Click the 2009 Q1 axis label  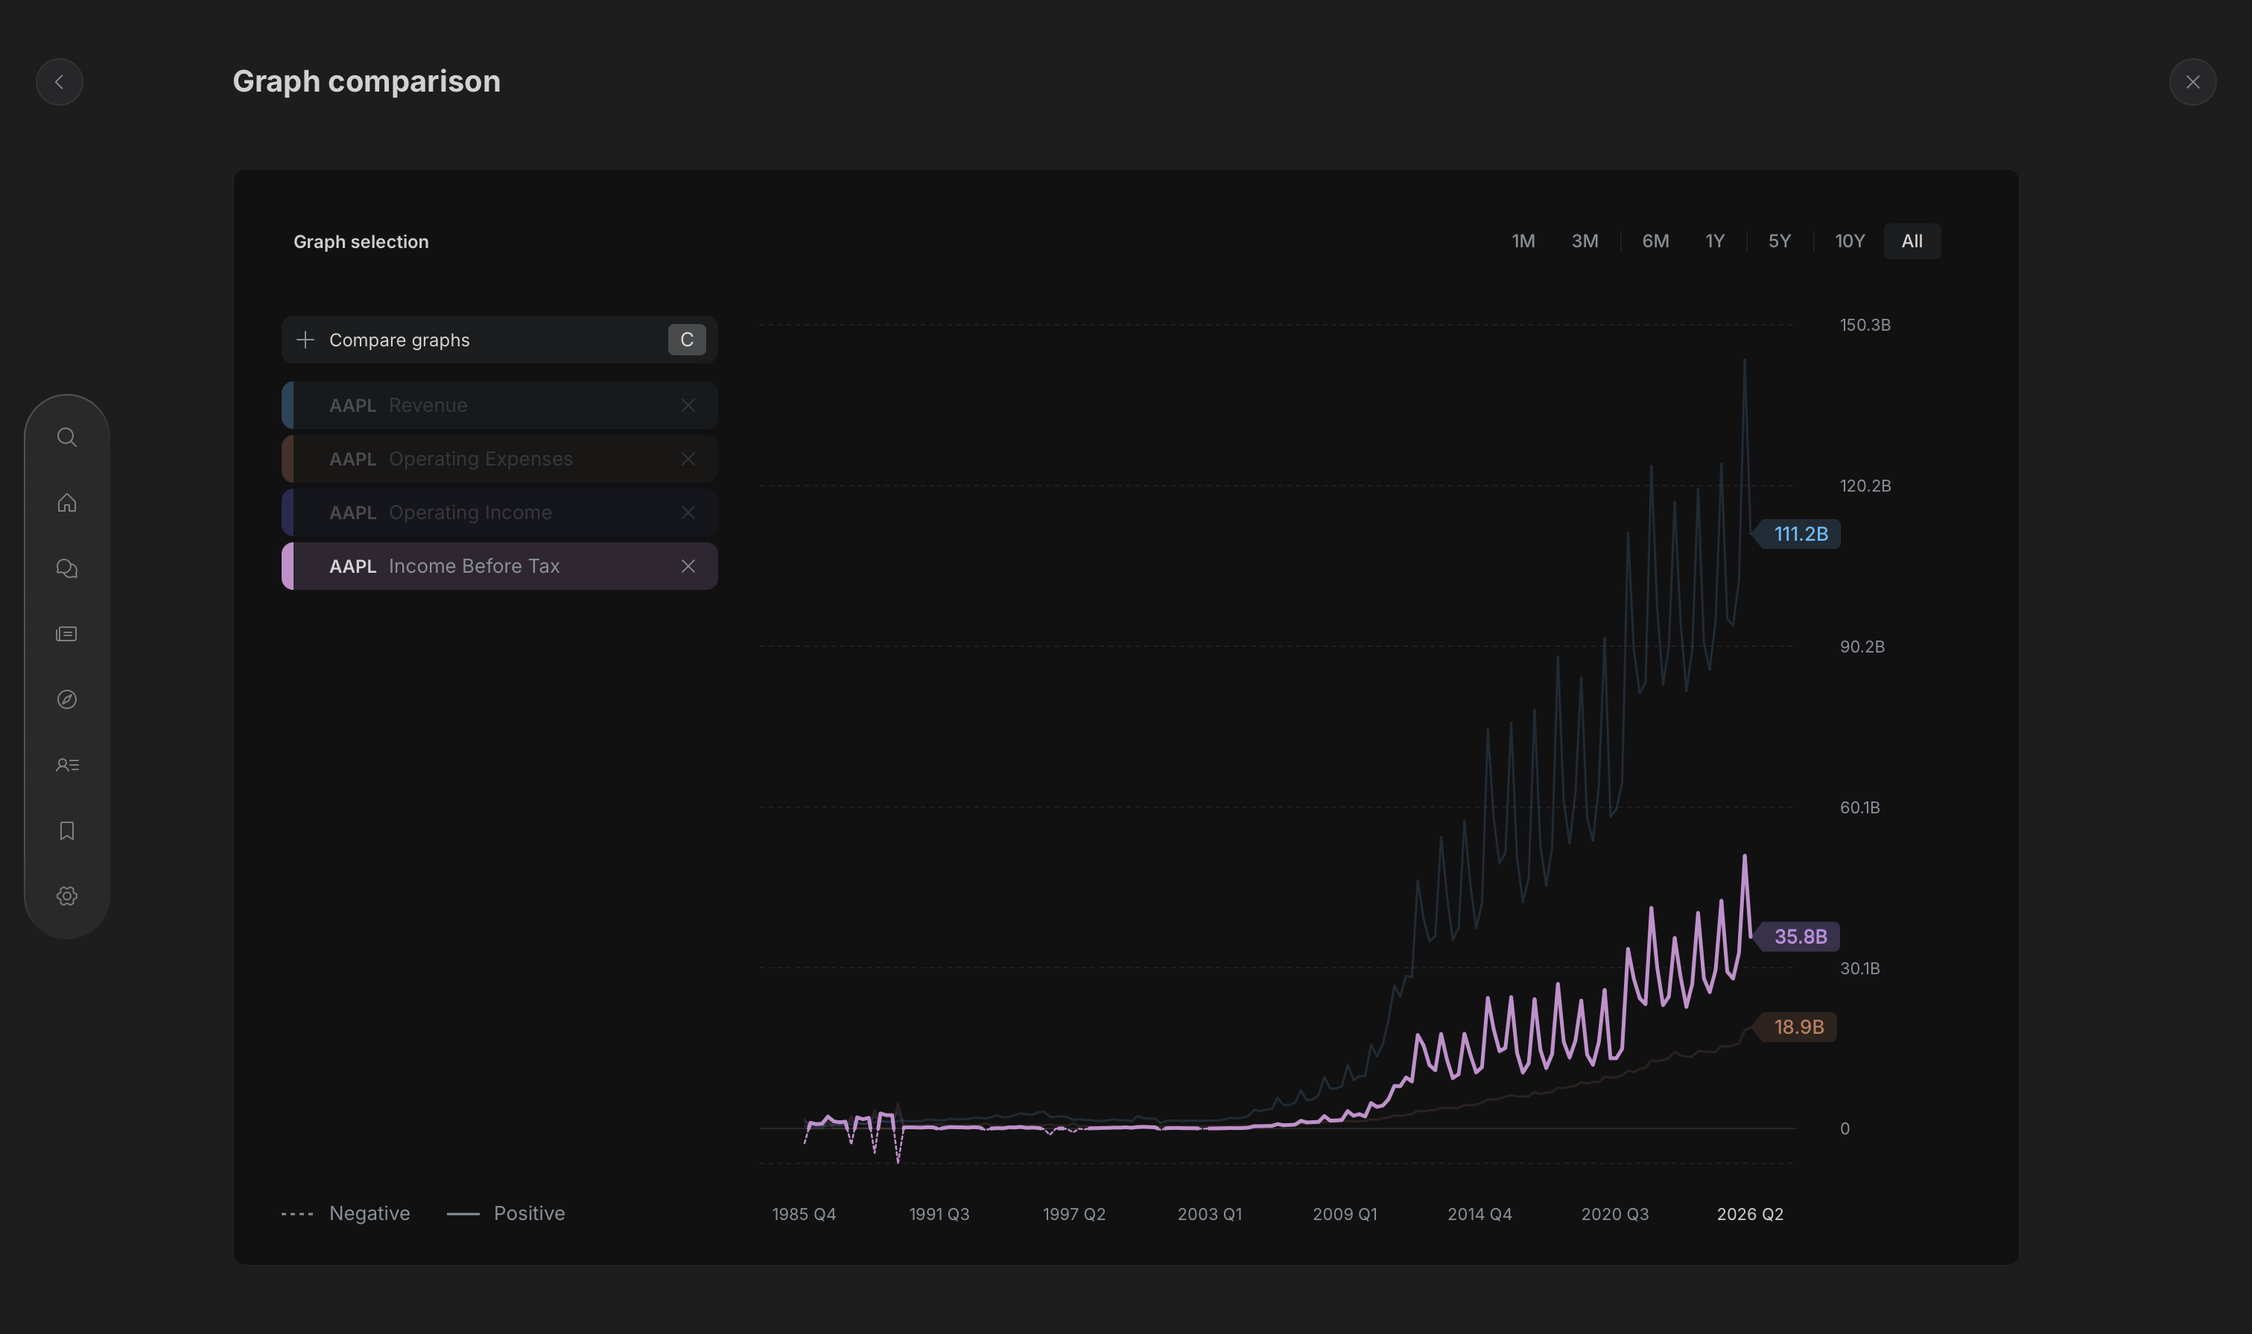pyautogui.click(x=1345, y=1214)
